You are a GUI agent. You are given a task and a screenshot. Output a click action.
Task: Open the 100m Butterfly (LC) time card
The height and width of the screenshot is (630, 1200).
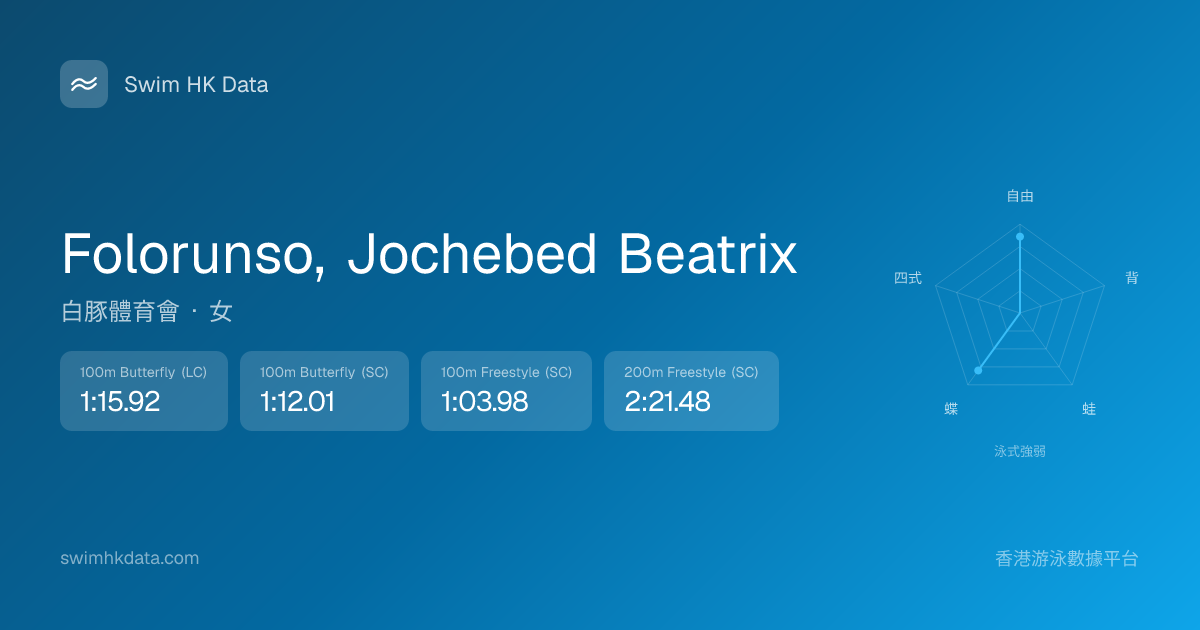point(144,391)
